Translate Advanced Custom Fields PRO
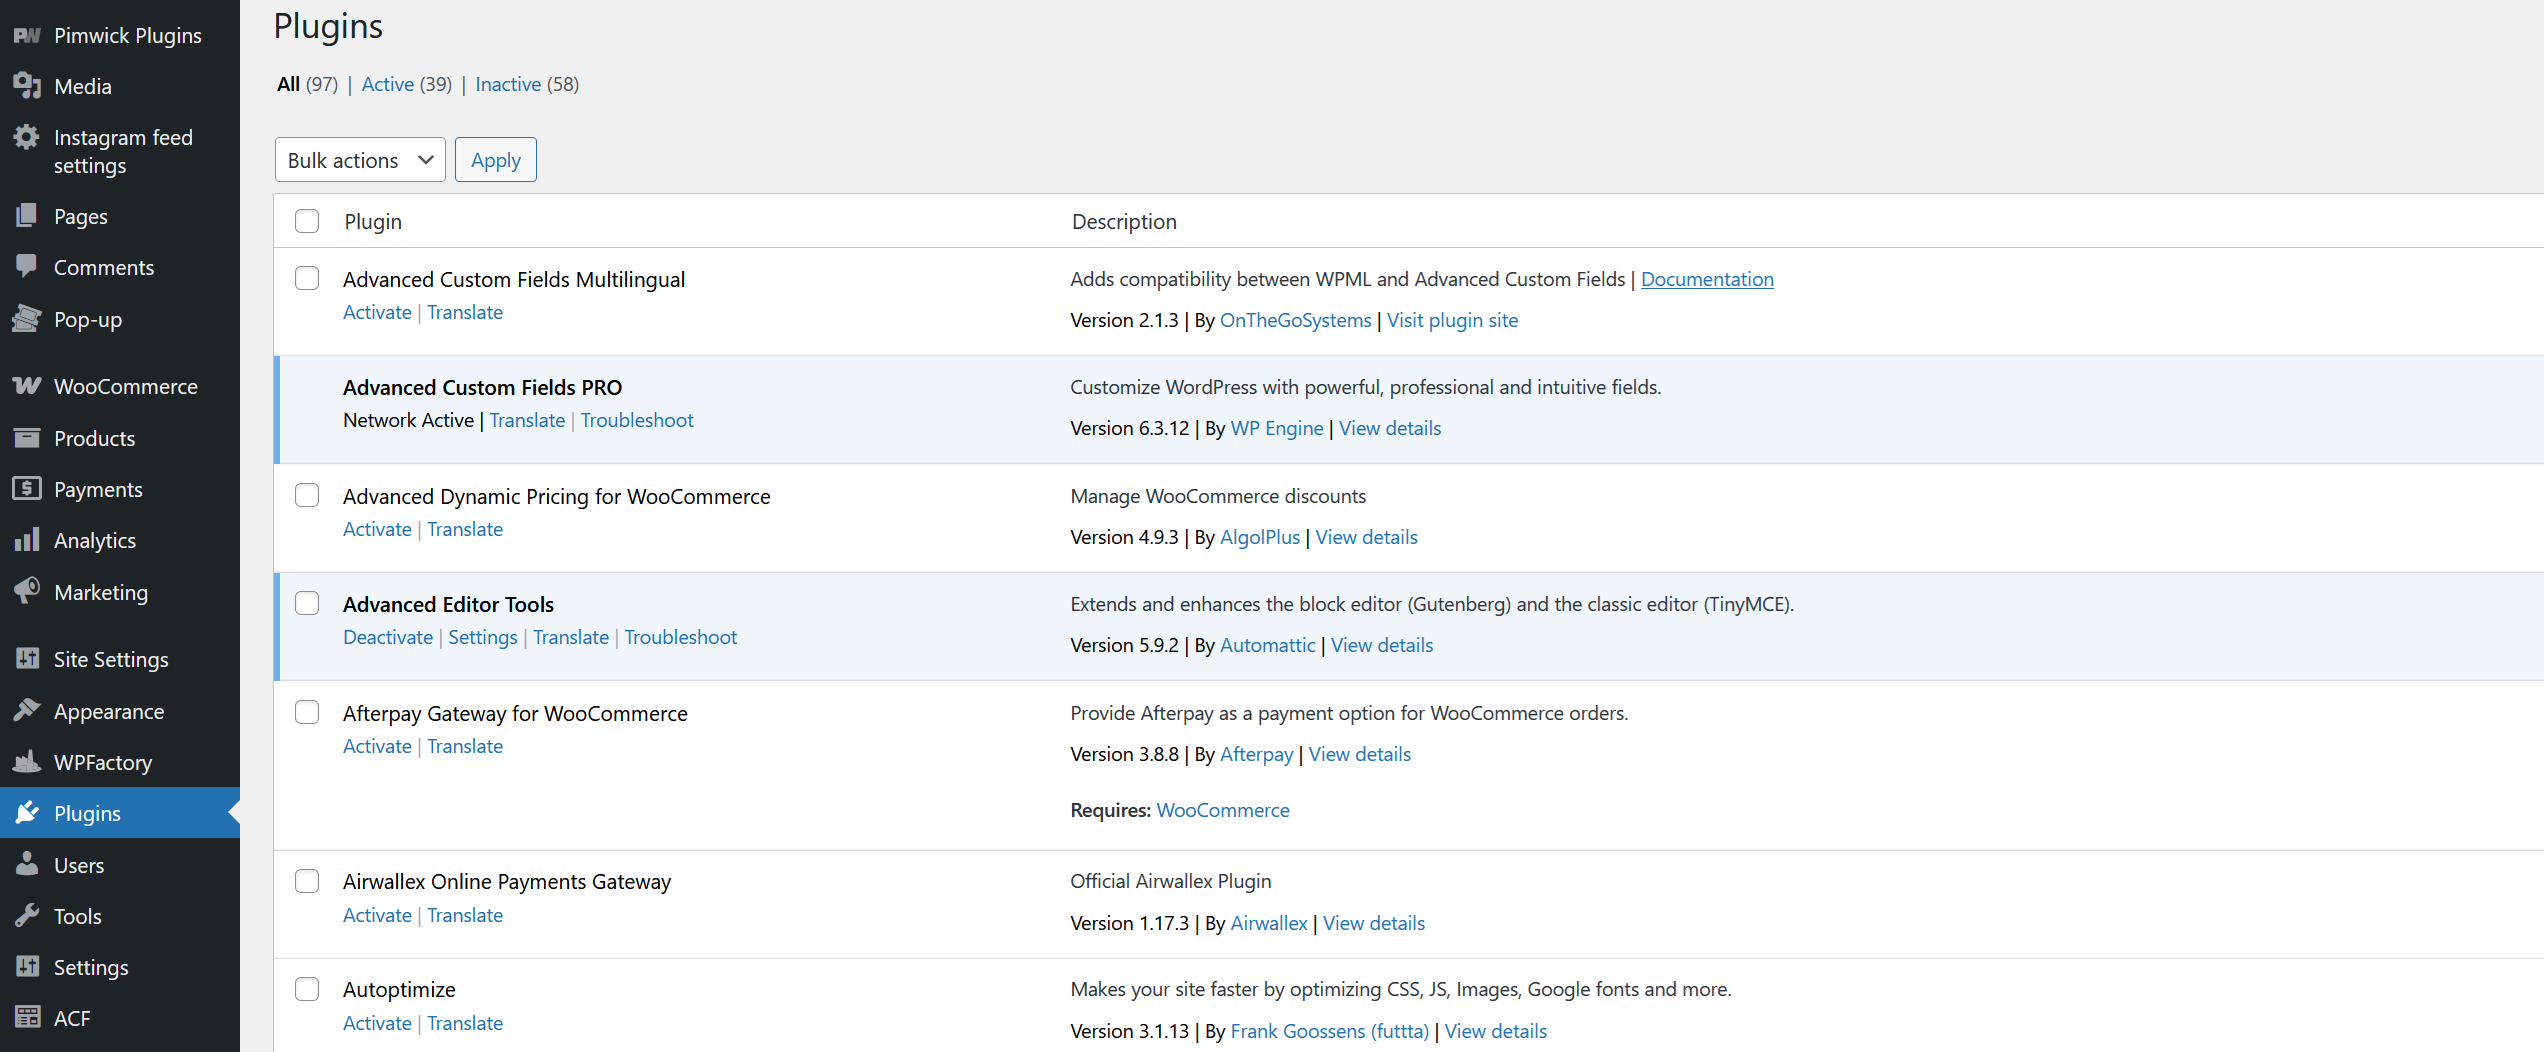Screen dimensions: 2544x1052 click(x=527, y=420)
